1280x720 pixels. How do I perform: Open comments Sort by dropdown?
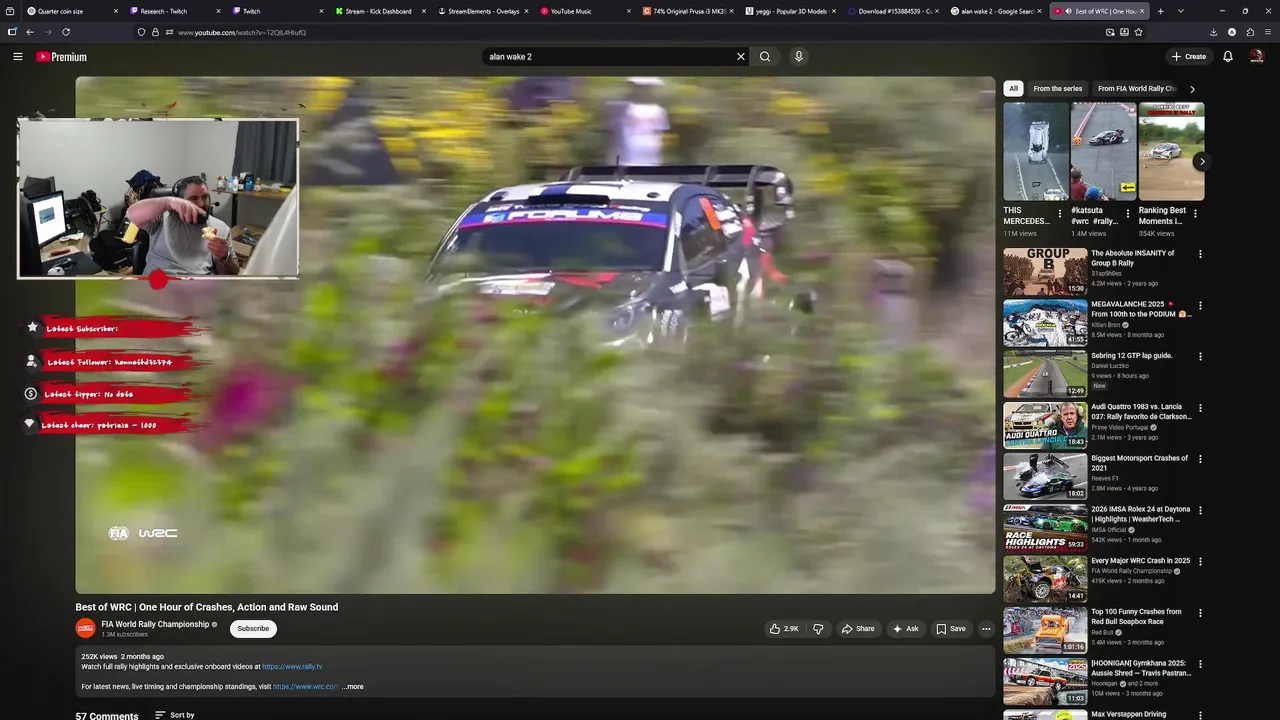coord(175,715)
